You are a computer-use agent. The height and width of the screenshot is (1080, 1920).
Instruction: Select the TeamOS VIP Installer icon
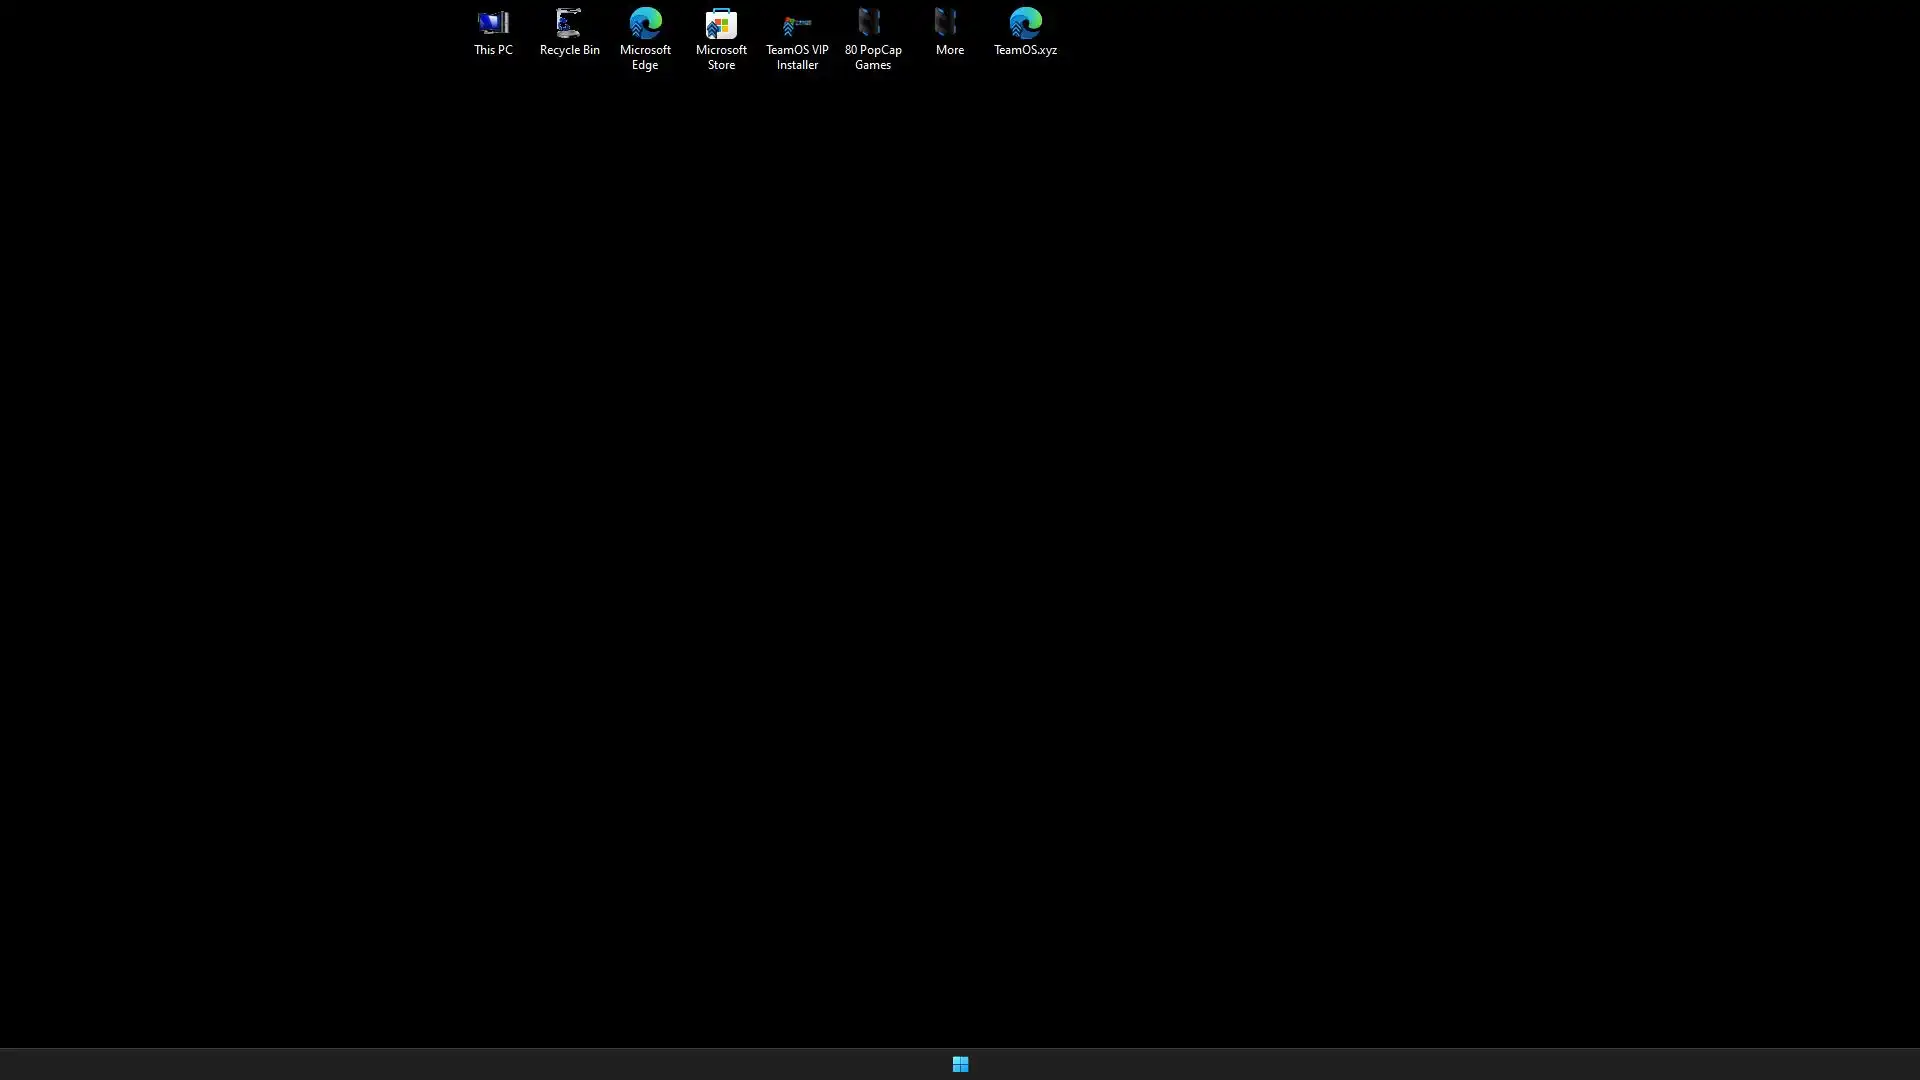point(797,23)
